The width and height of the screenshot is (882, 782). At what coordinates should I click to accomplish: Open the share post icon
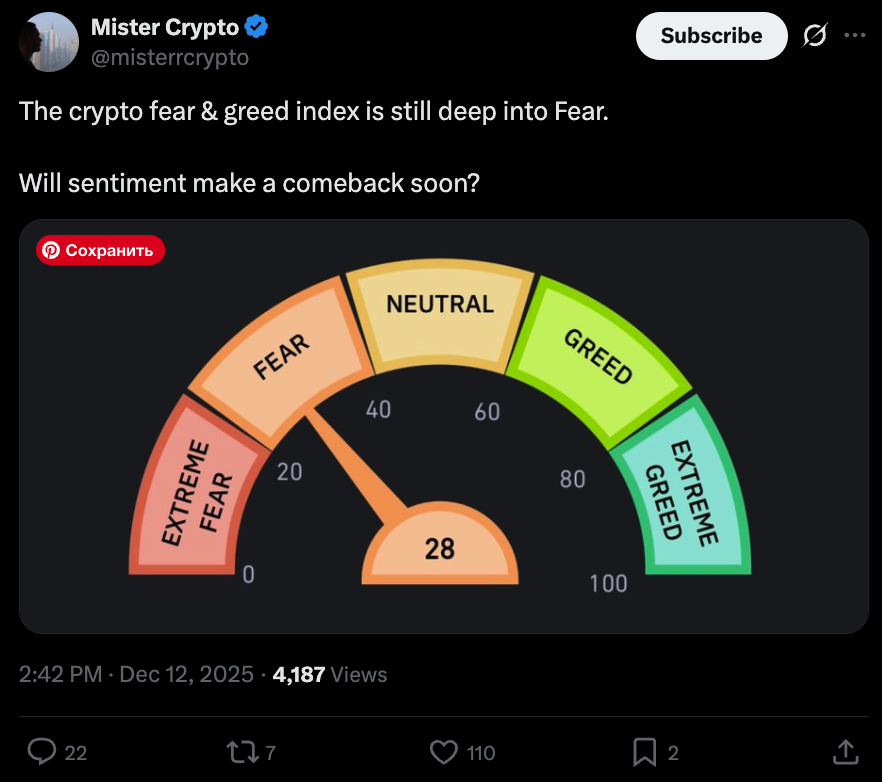tap(844, 751)
